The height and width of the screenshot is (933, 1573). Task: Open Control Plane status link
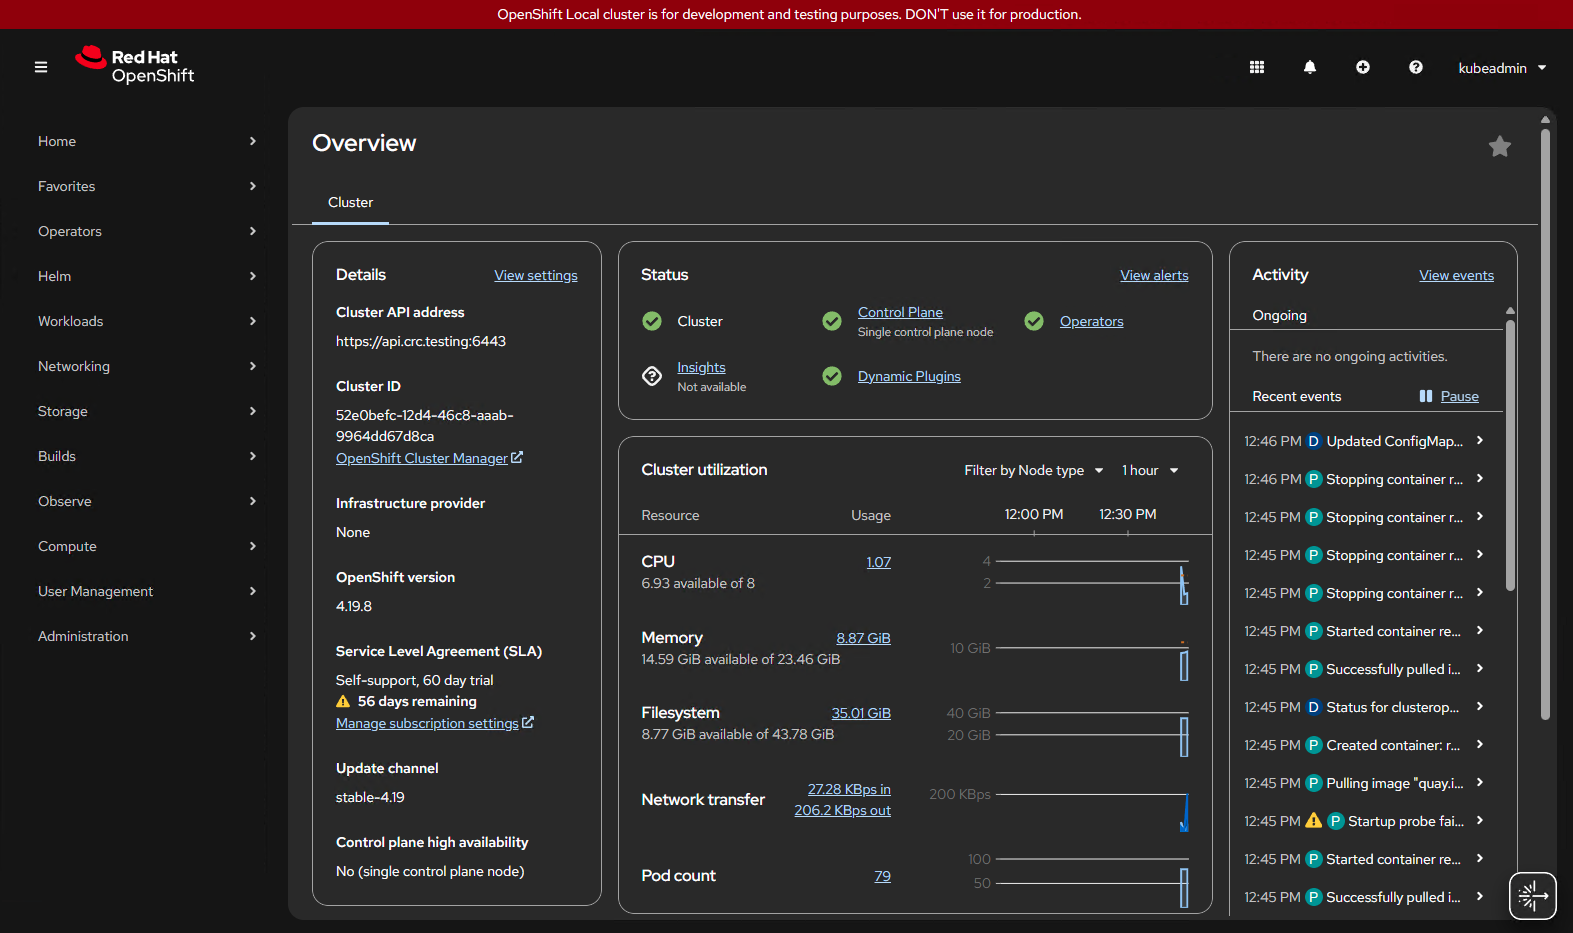(x=900, y=312)
